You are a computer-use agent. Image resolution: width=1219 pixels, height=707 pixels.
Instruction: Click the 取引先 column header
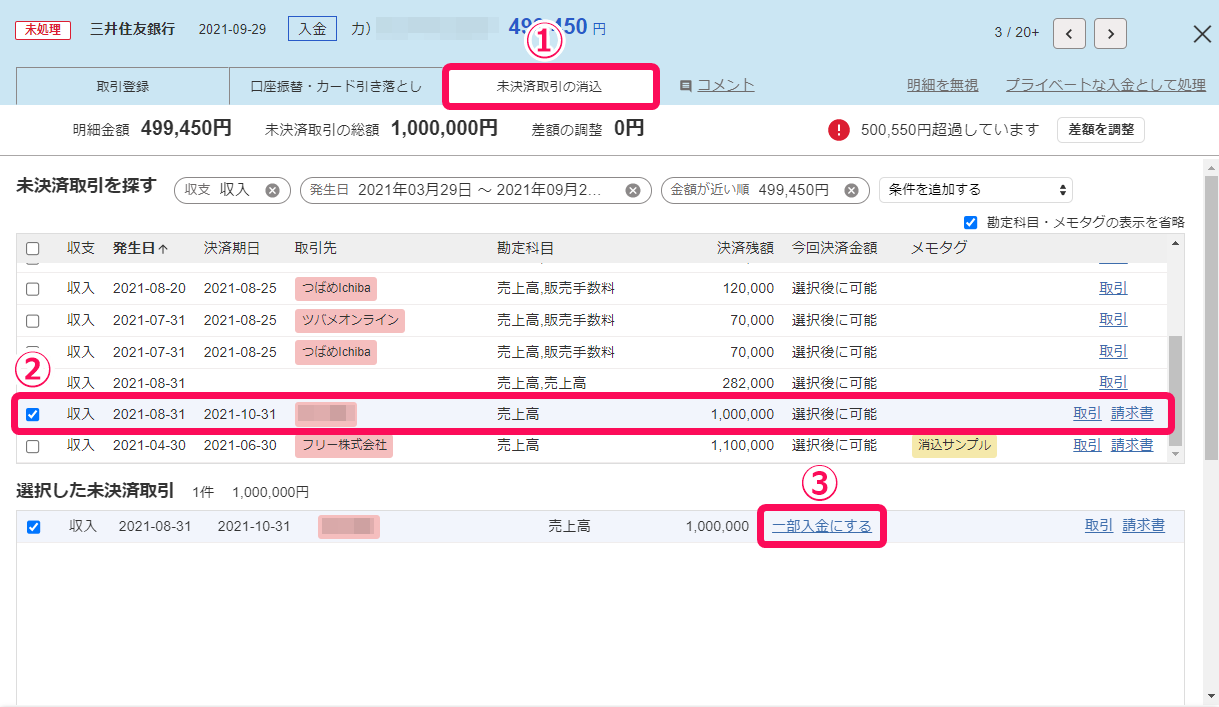pyautogui.click(x=316, y=248)
